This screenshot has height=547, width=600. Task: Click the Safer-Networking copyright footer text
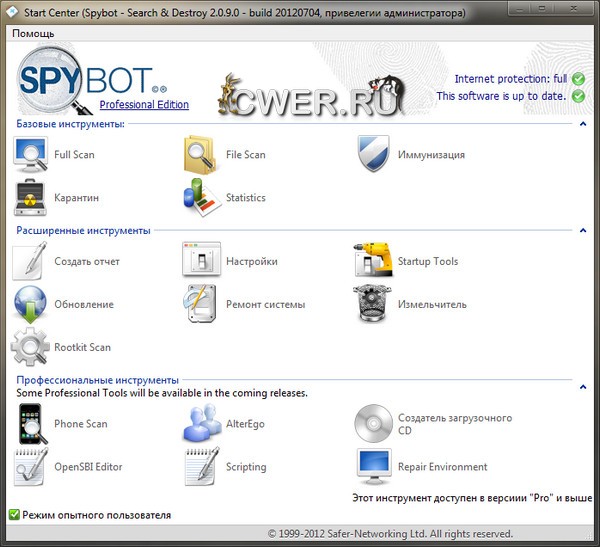coord(390,534)
